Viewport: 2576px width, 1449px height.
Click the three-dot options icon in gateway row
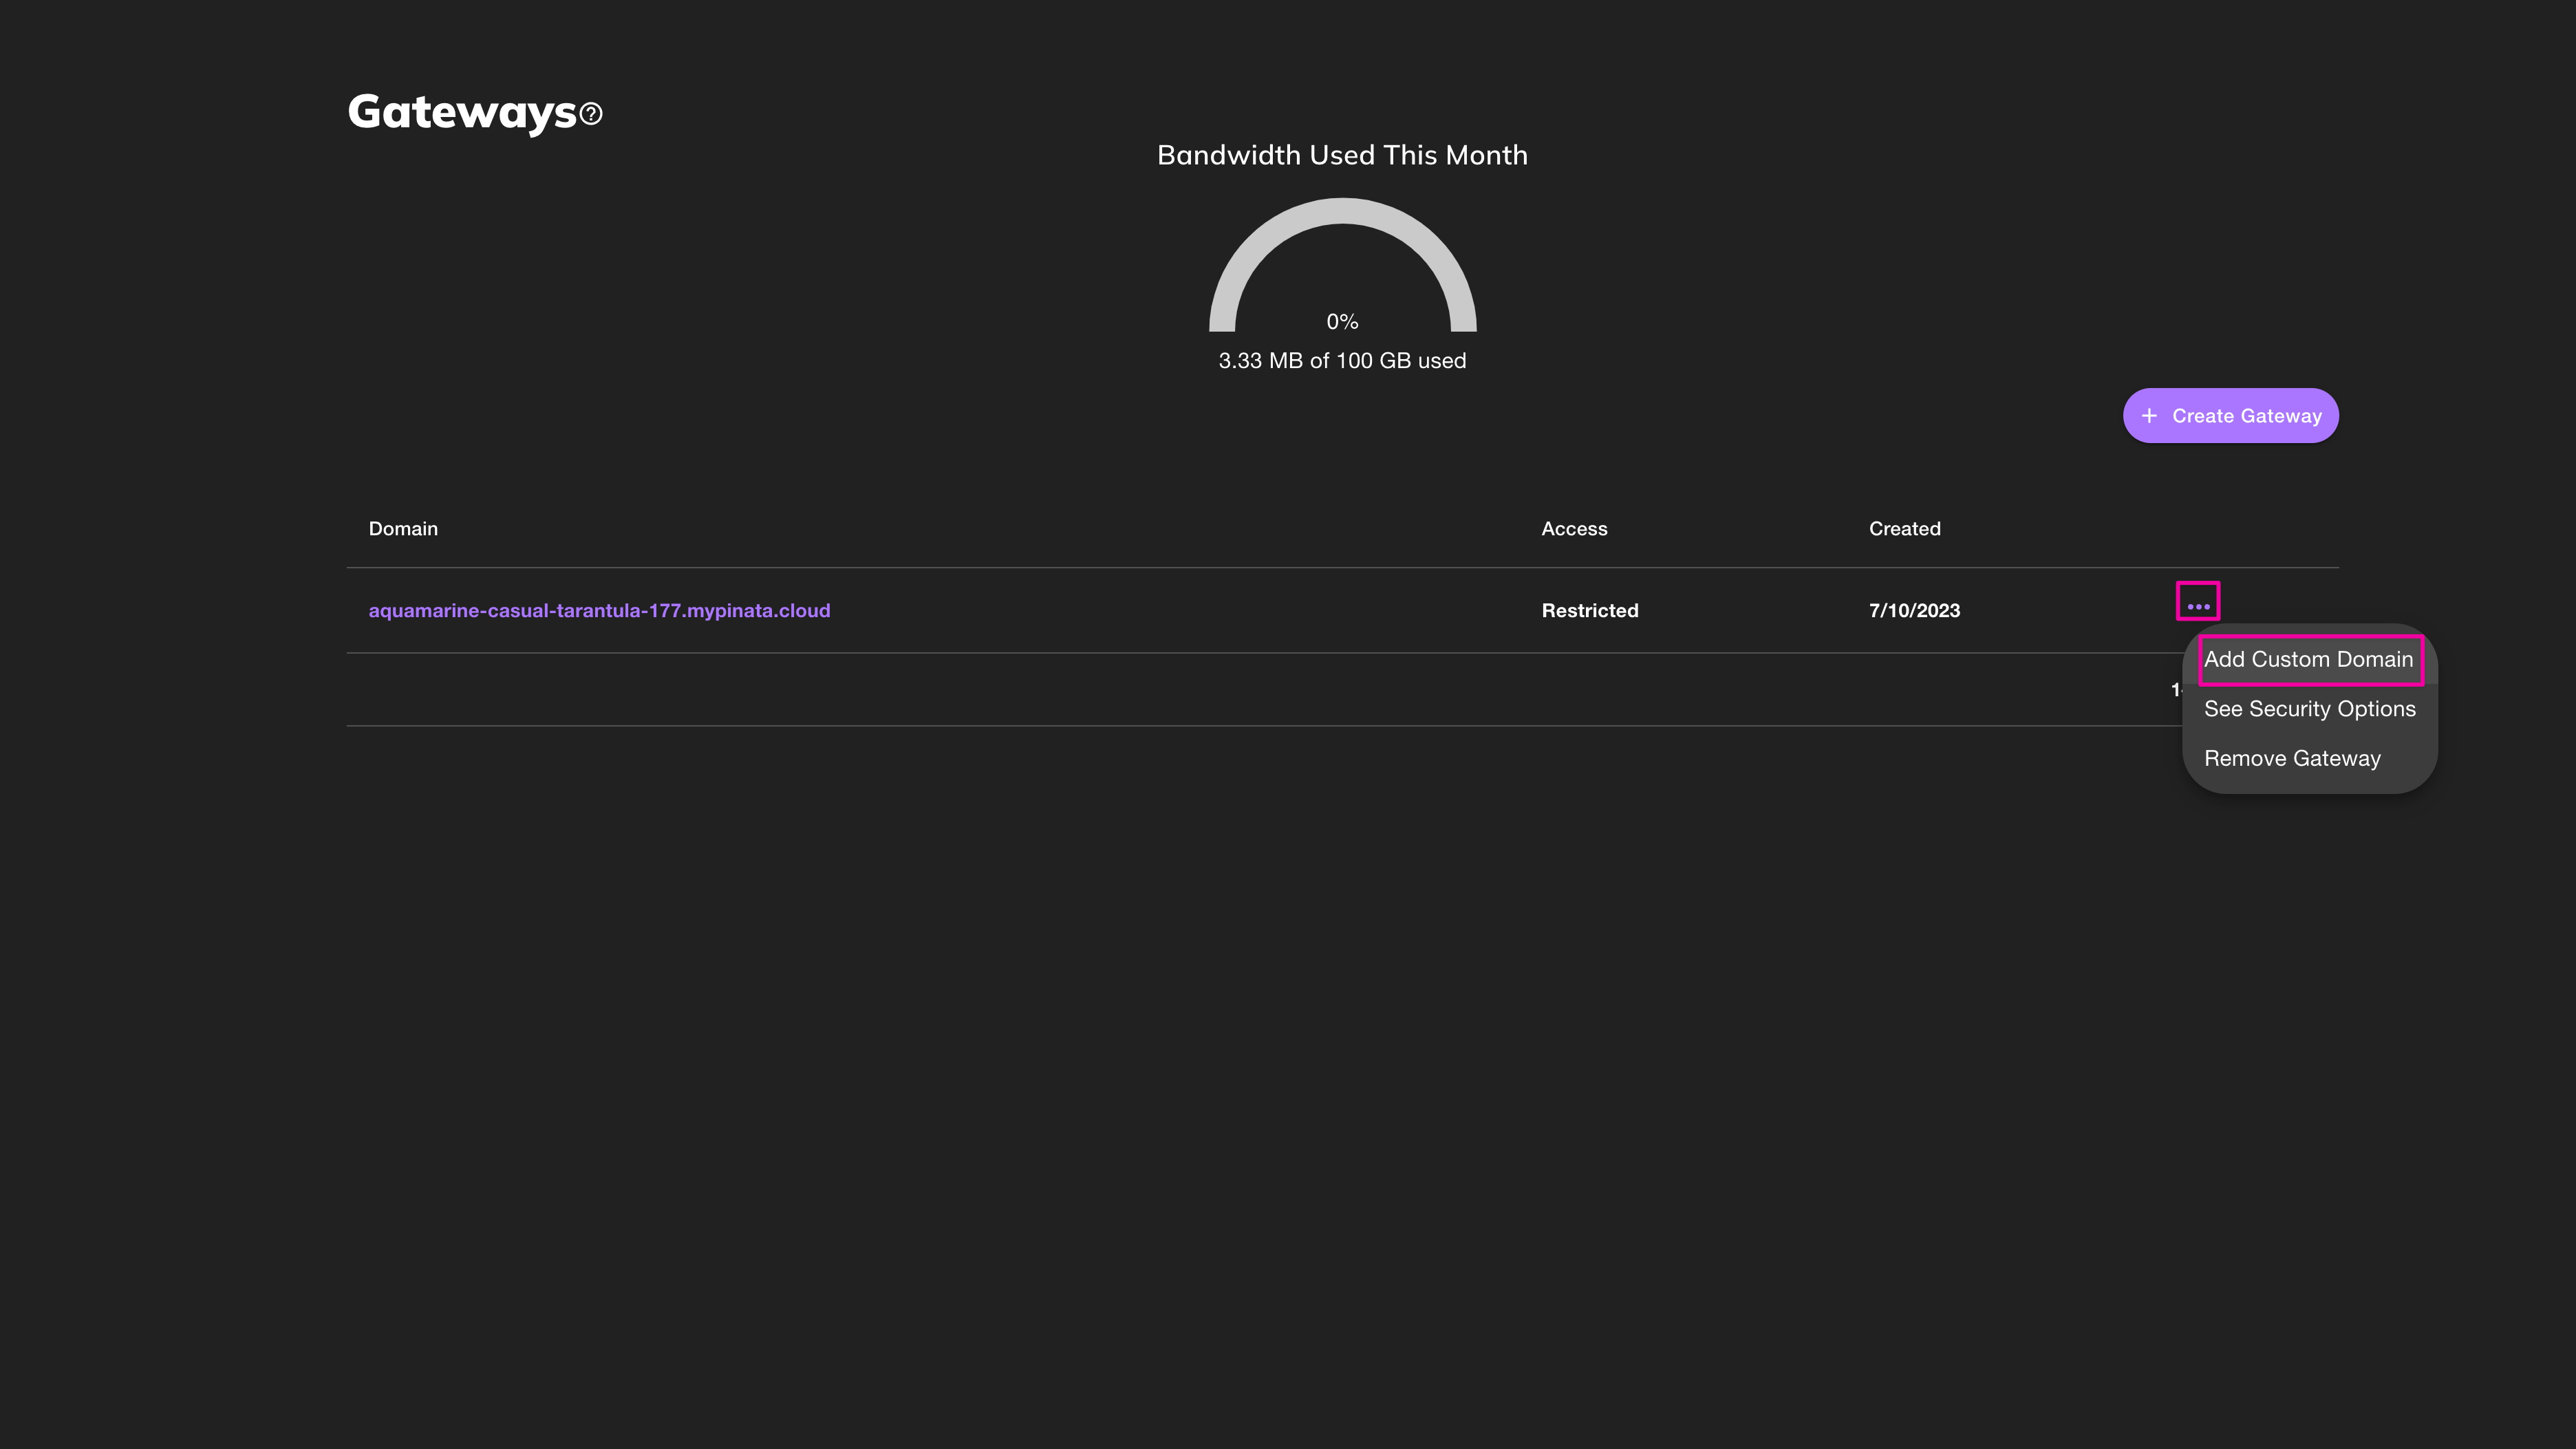pos(2198,606)
